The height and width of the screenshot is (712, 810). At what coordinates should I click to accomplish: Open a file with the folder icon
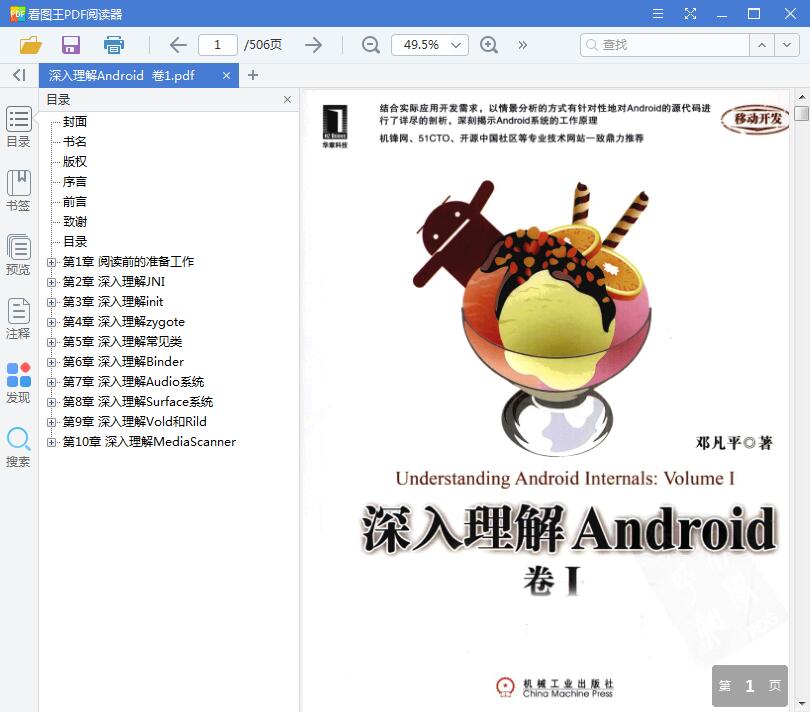30,45
